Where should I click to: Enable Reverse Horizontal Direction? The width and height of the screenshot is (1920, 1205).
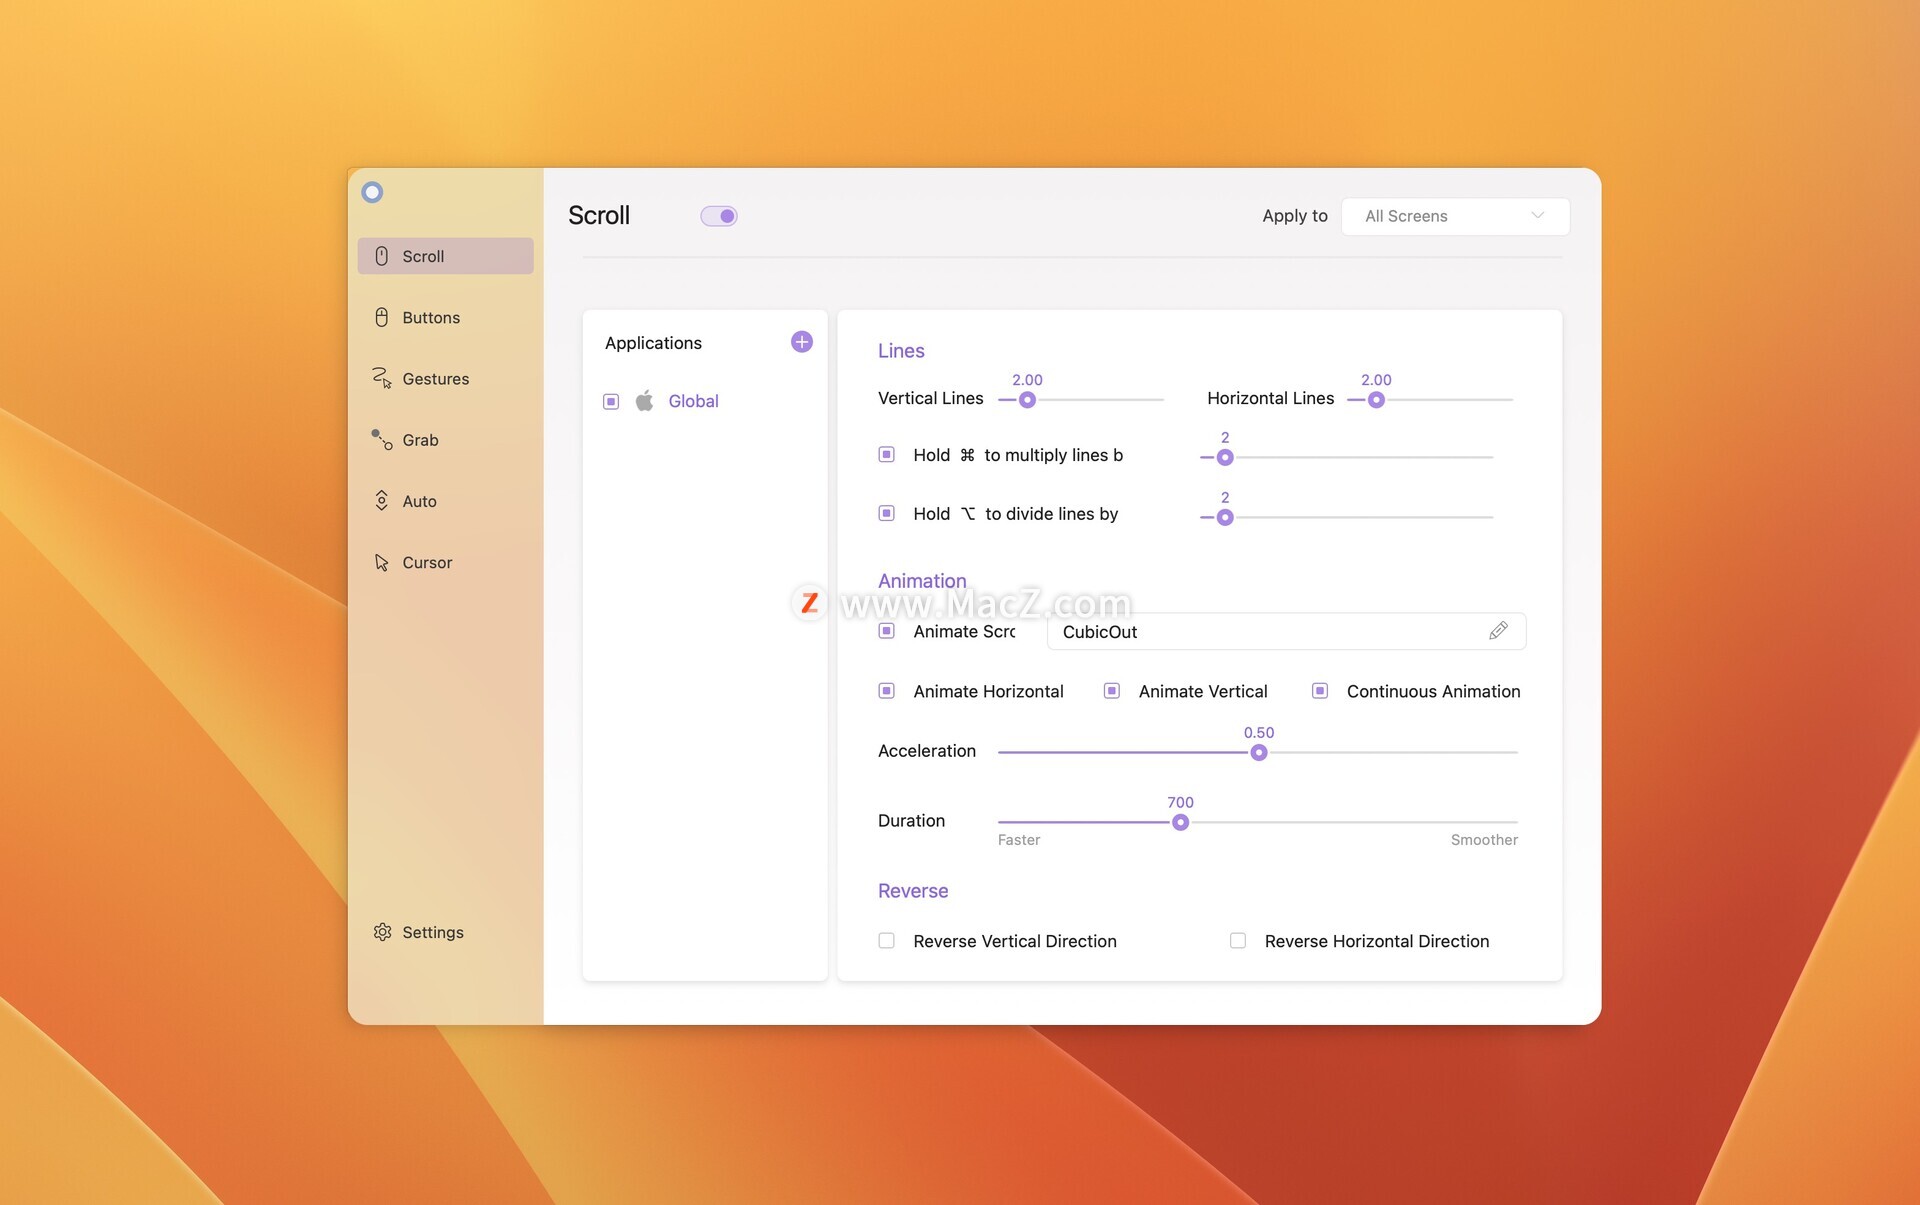[x=1238, y=941]
